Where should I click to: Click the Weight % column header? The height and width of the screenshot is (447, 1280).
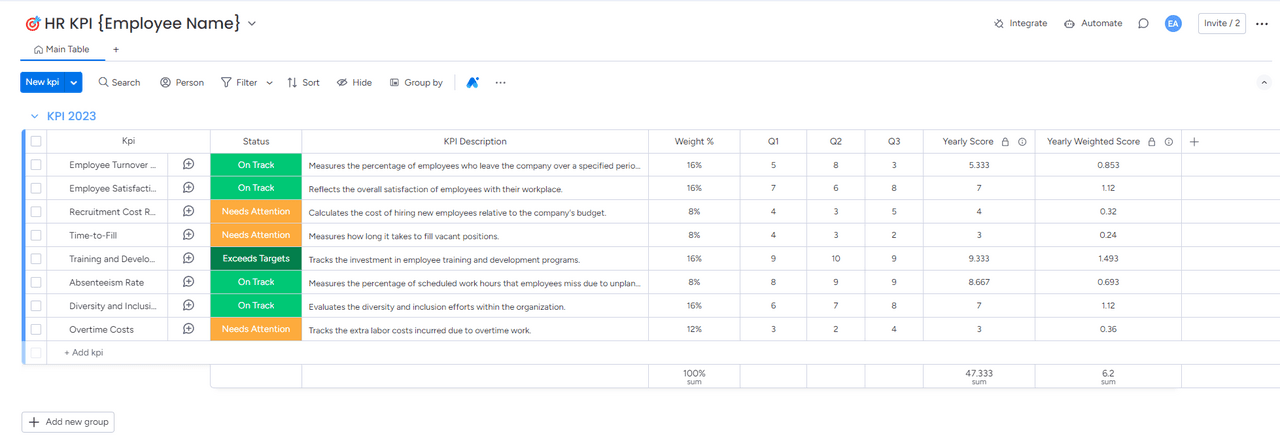pyautogui.click(x=694, y=142)
